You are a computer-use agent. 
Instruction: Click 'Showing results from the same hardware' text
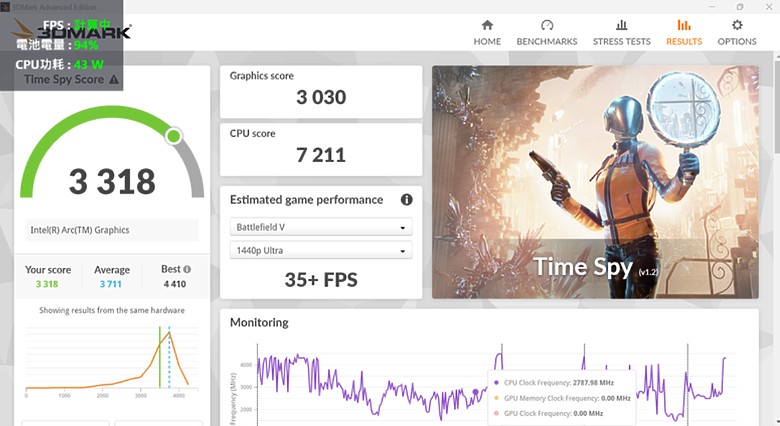(x=112, y=310)
